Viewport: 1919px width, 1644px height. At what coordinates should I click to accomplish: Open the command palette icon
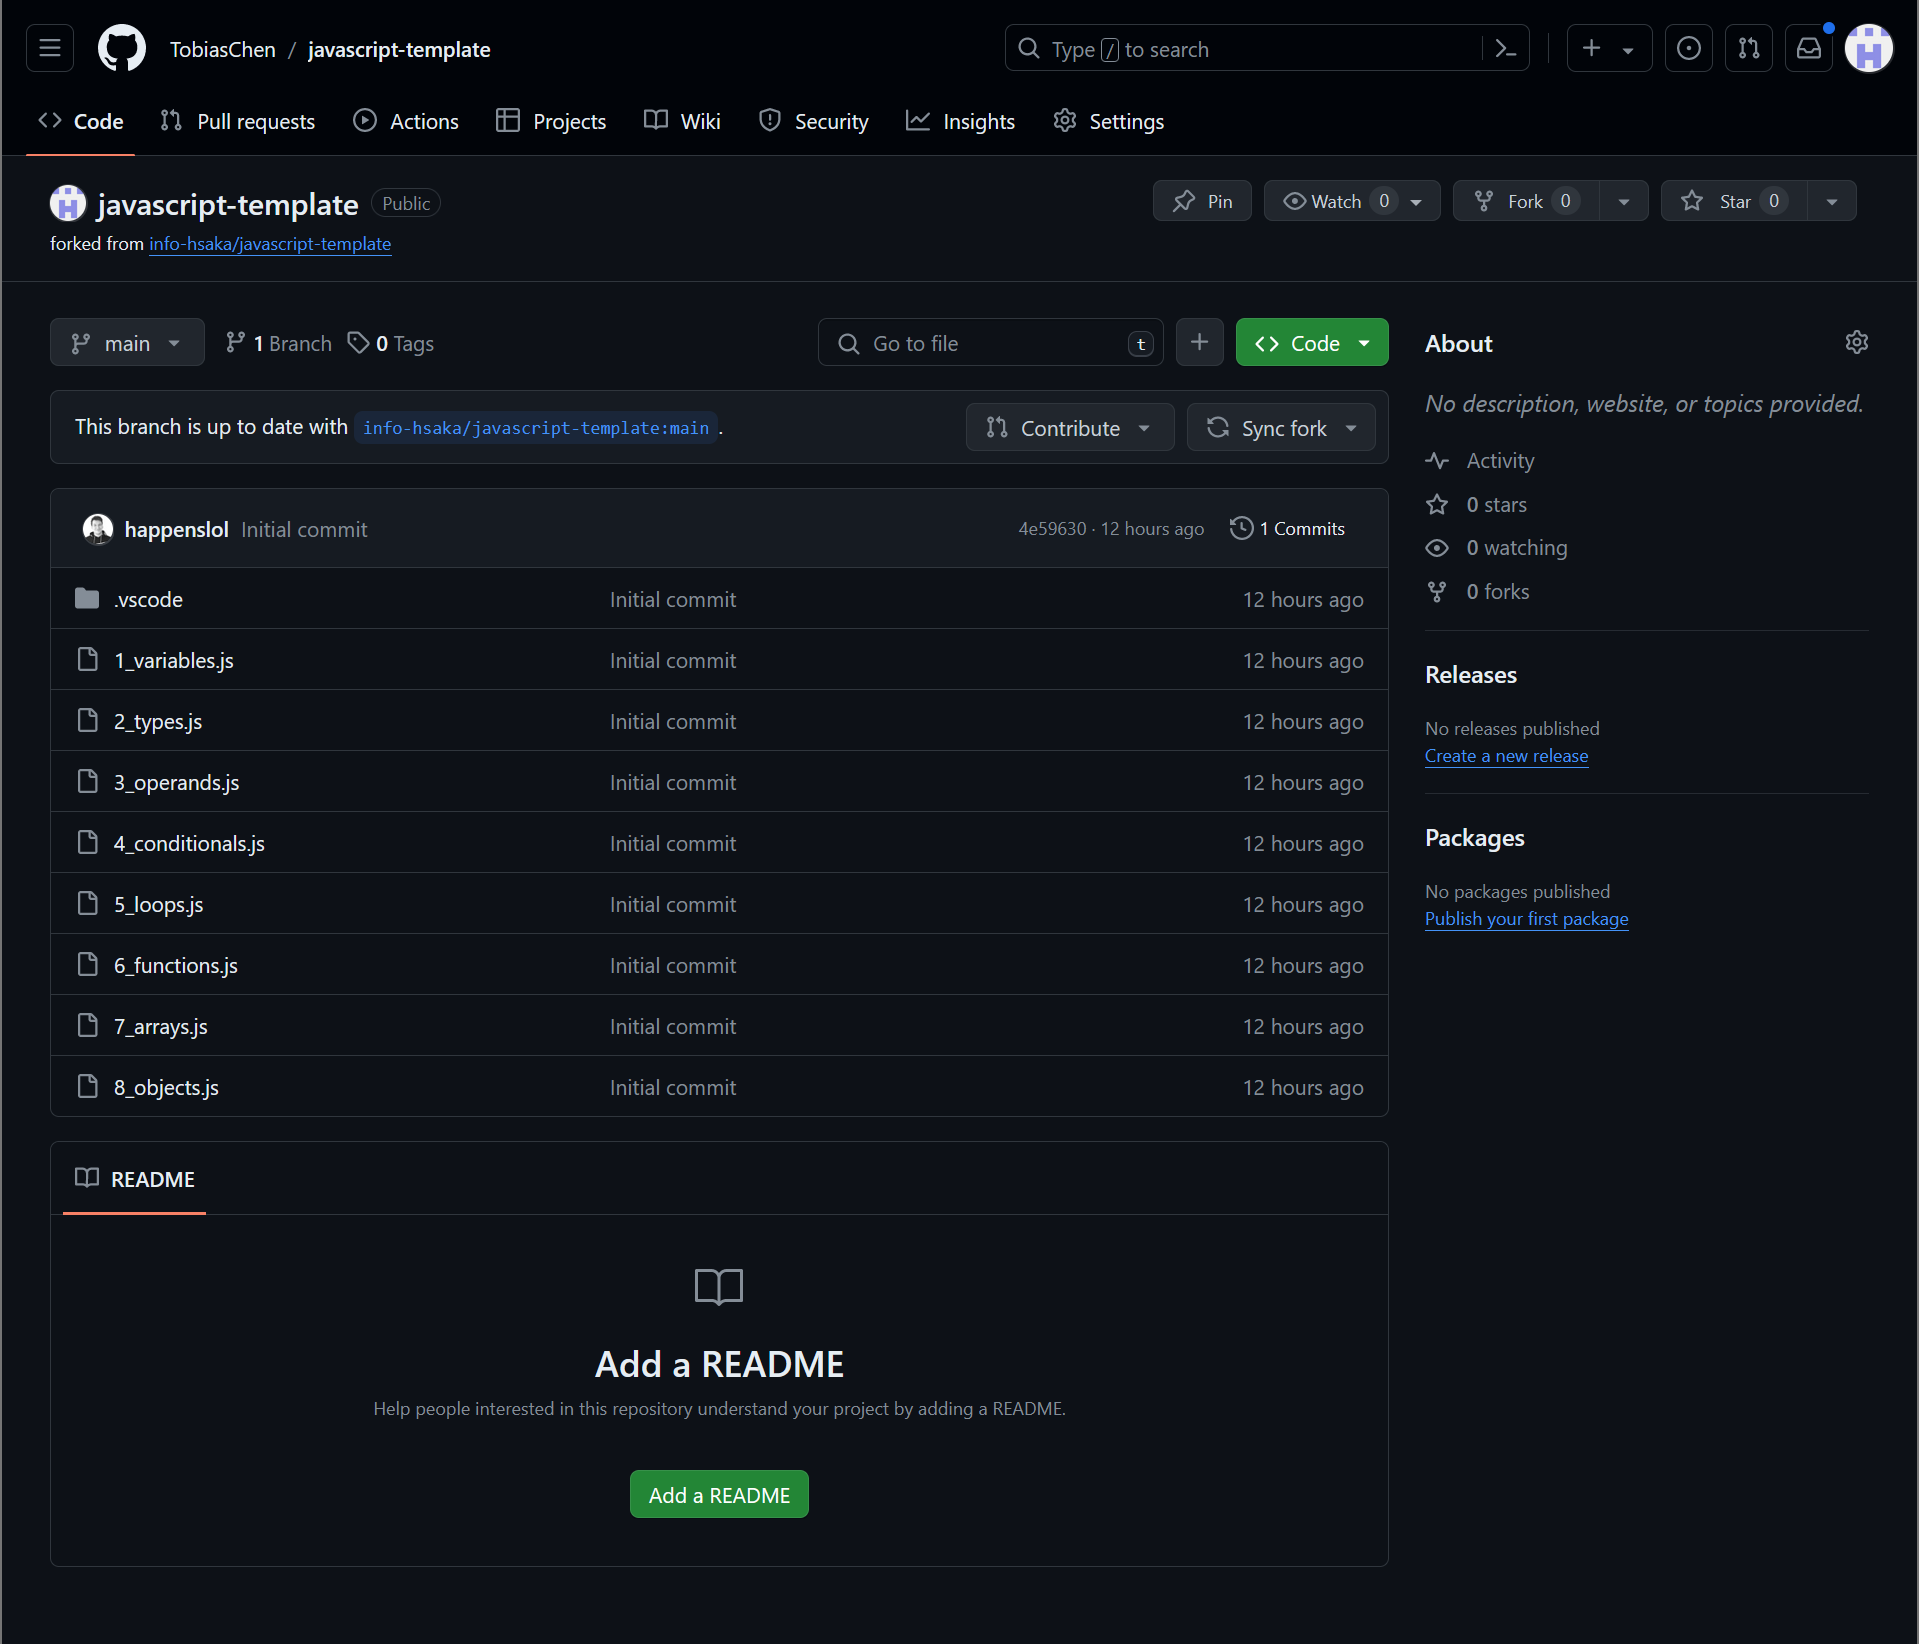(1505, 48)
